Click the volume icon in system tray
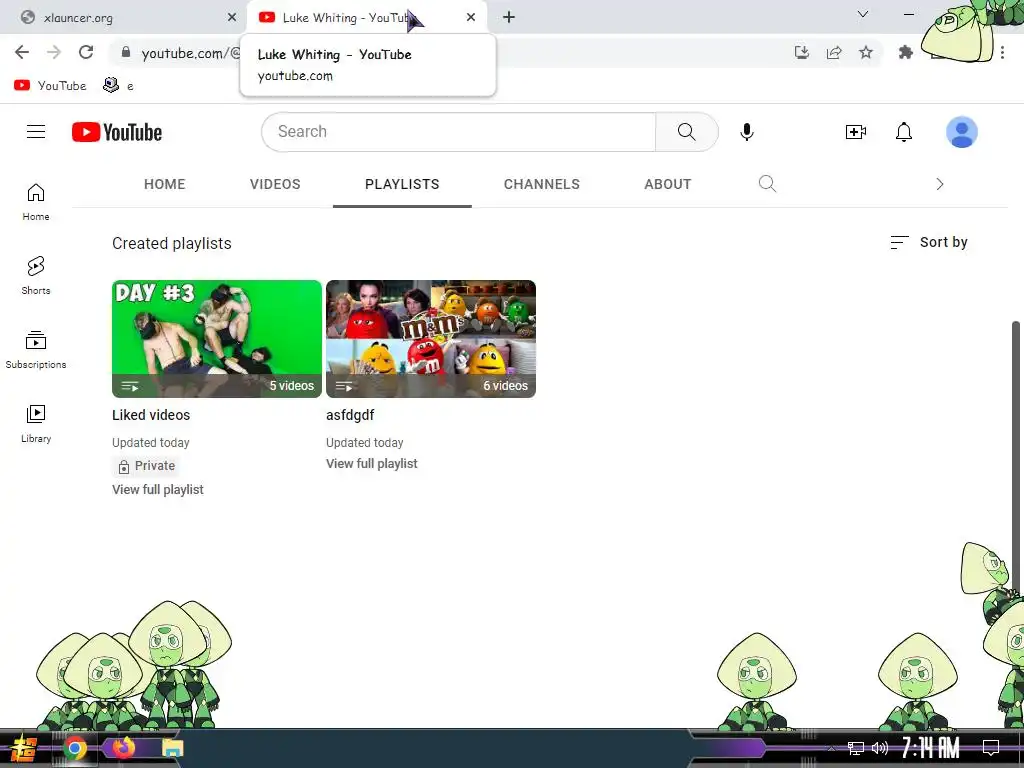 [880, 748]
